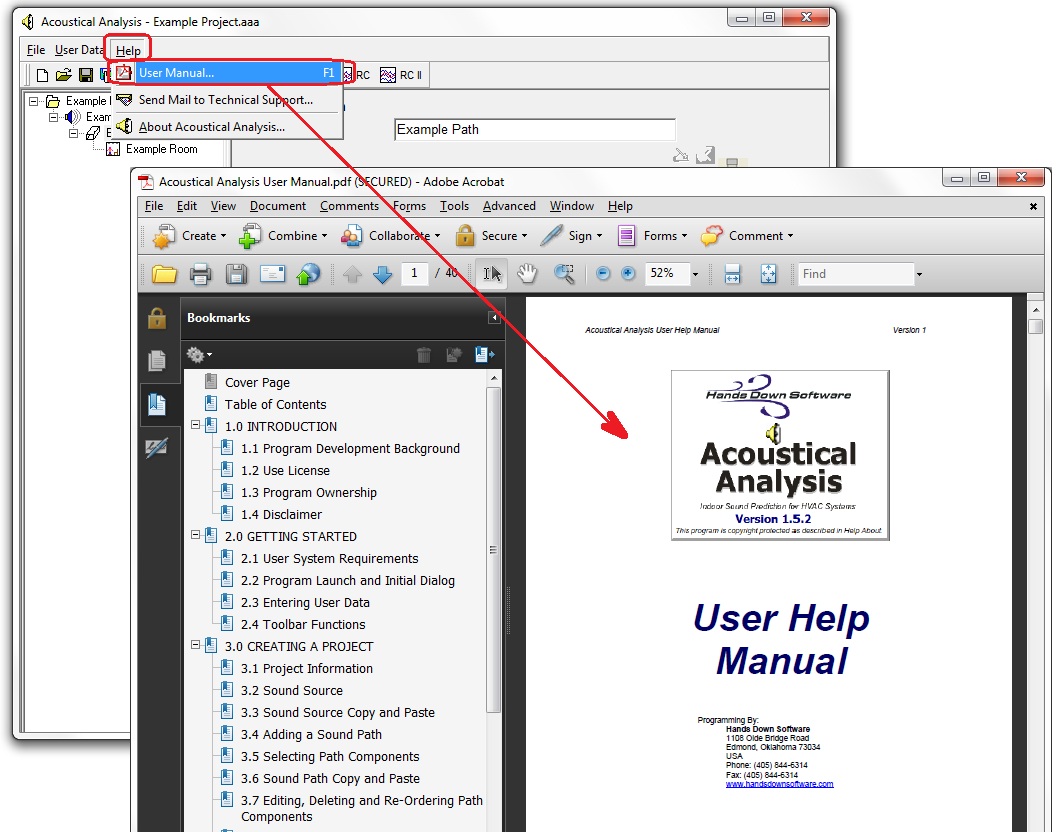Image resolution: width=1057 pixels, height=832 pixels.
Task: Select User Manual in Help menu
Action: click(x=226, y=73)
